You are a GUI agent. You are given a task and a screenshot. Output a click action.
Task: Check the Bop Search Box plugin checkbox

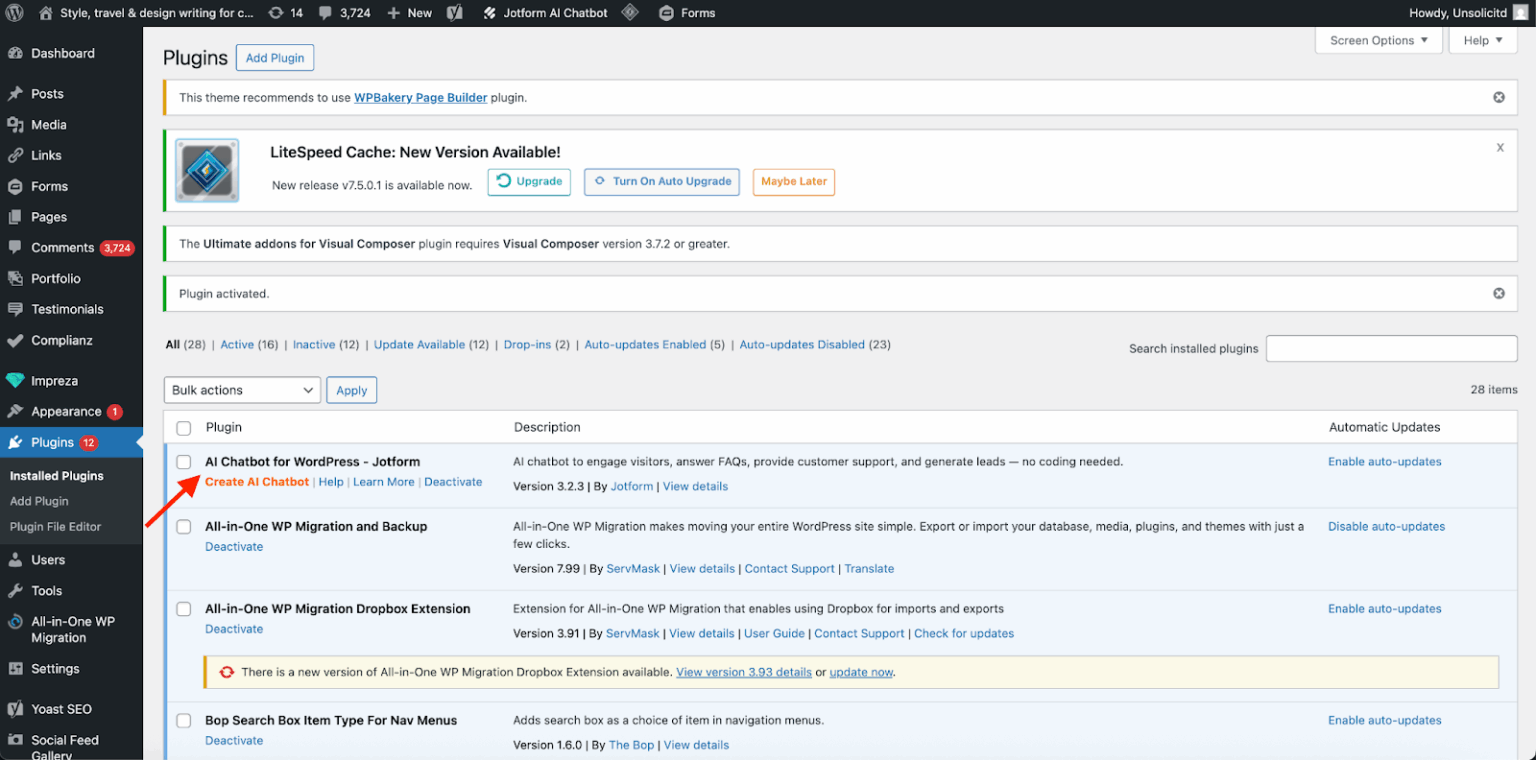(x=183, y=720)
